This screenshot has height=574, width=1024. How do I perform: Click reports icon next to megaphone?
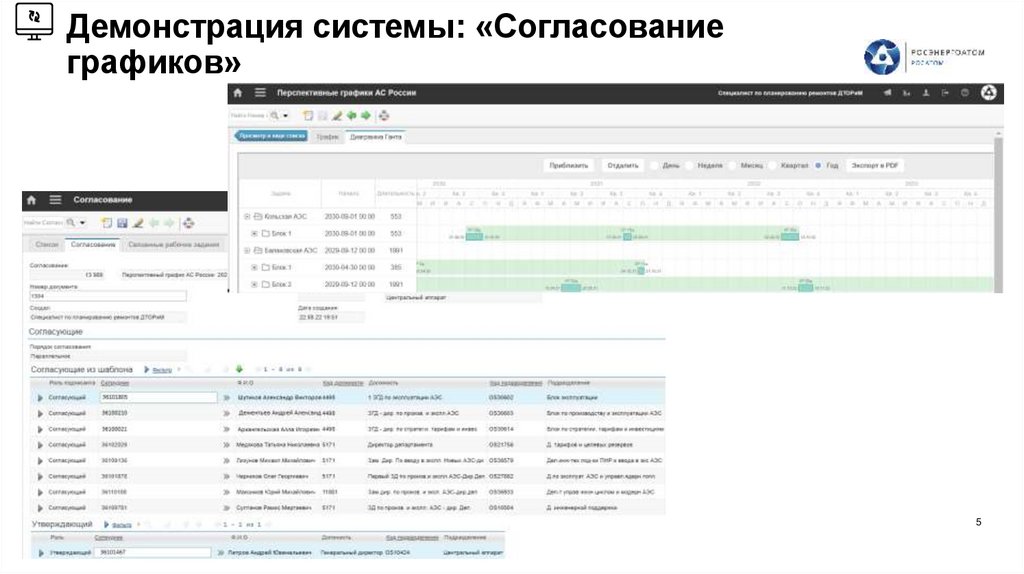pos(906,93)
